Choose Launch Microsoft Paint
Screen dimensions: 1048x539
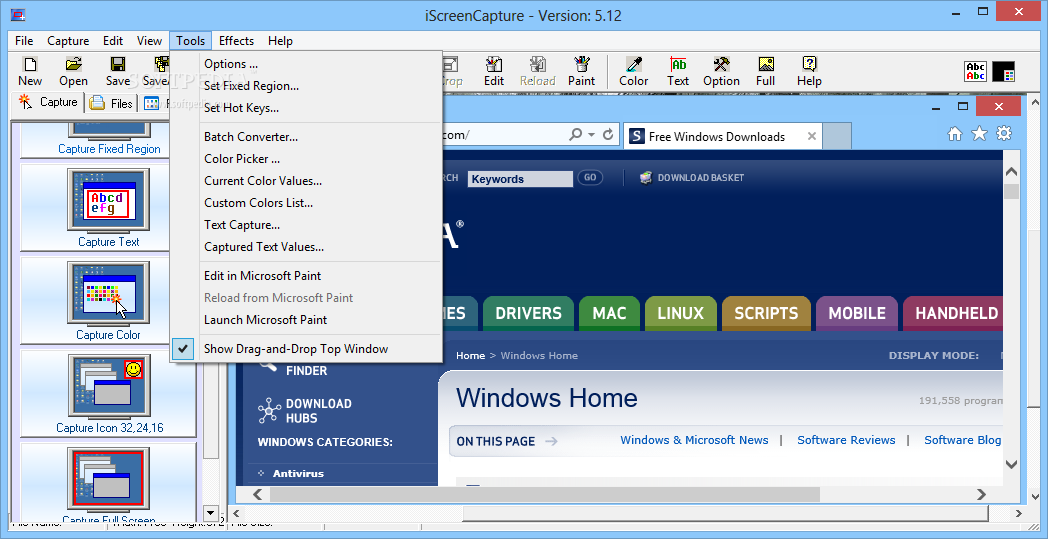(306, 320)
